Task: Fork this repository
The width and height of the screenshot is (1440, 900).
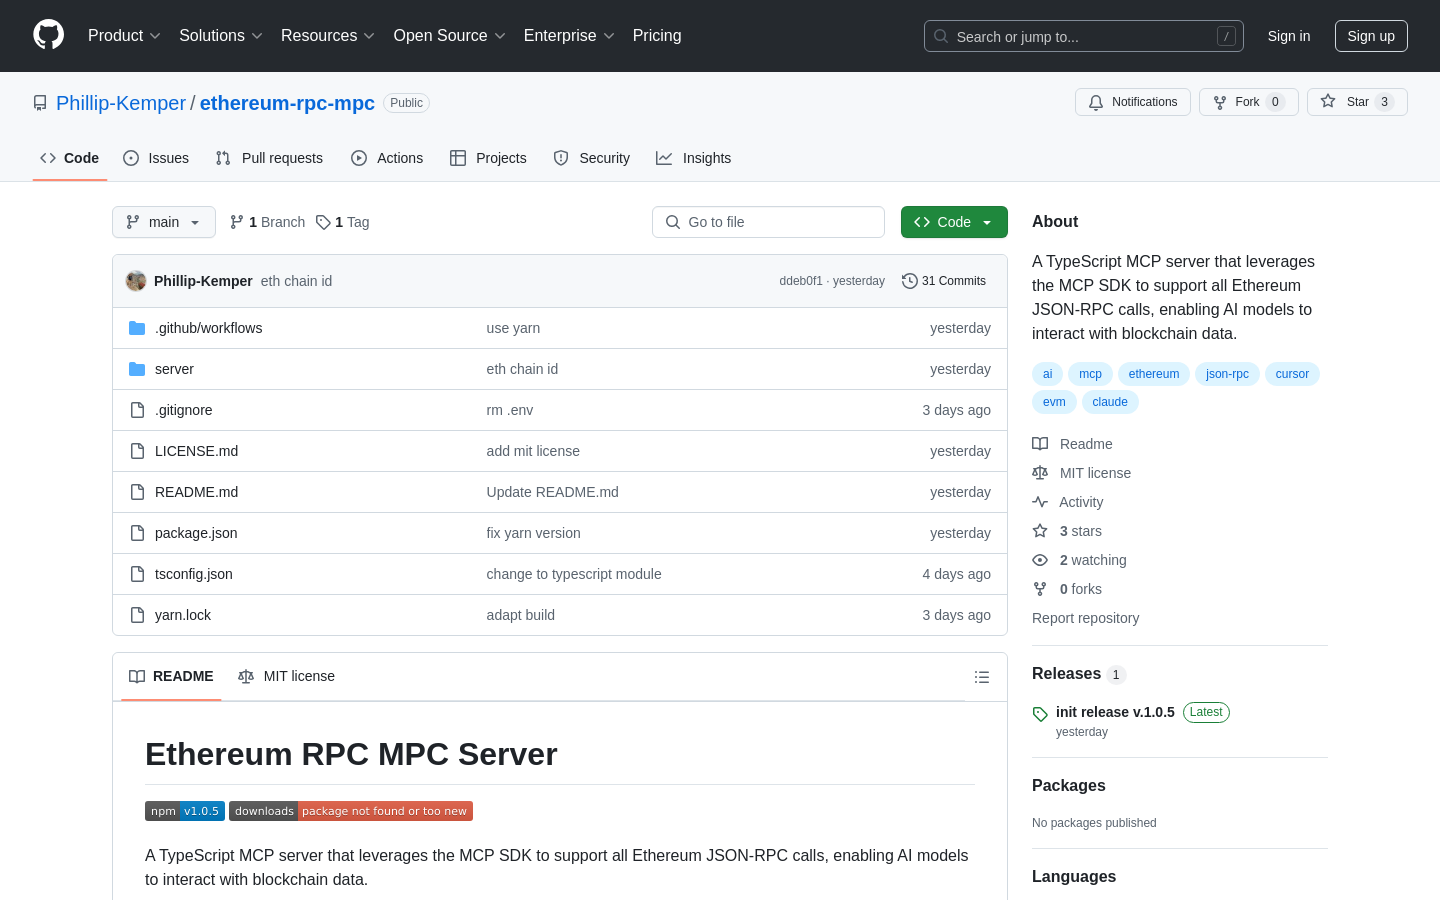Action: click(1248, 102)
